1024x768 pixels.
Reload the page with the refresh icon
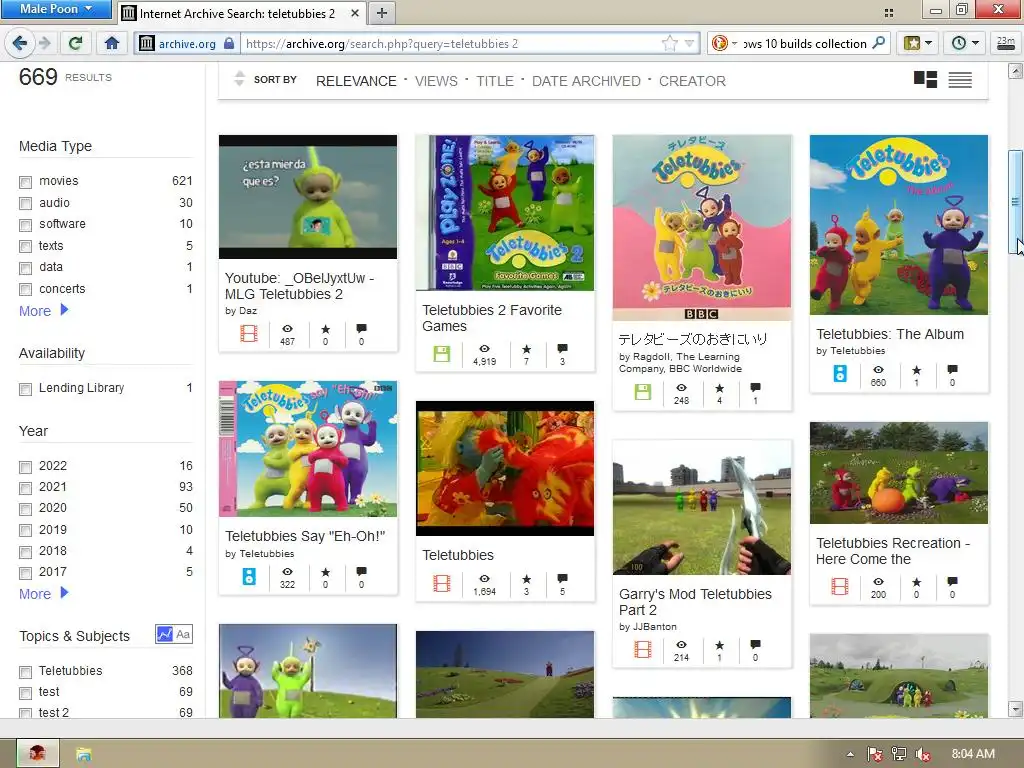(75, 44)
